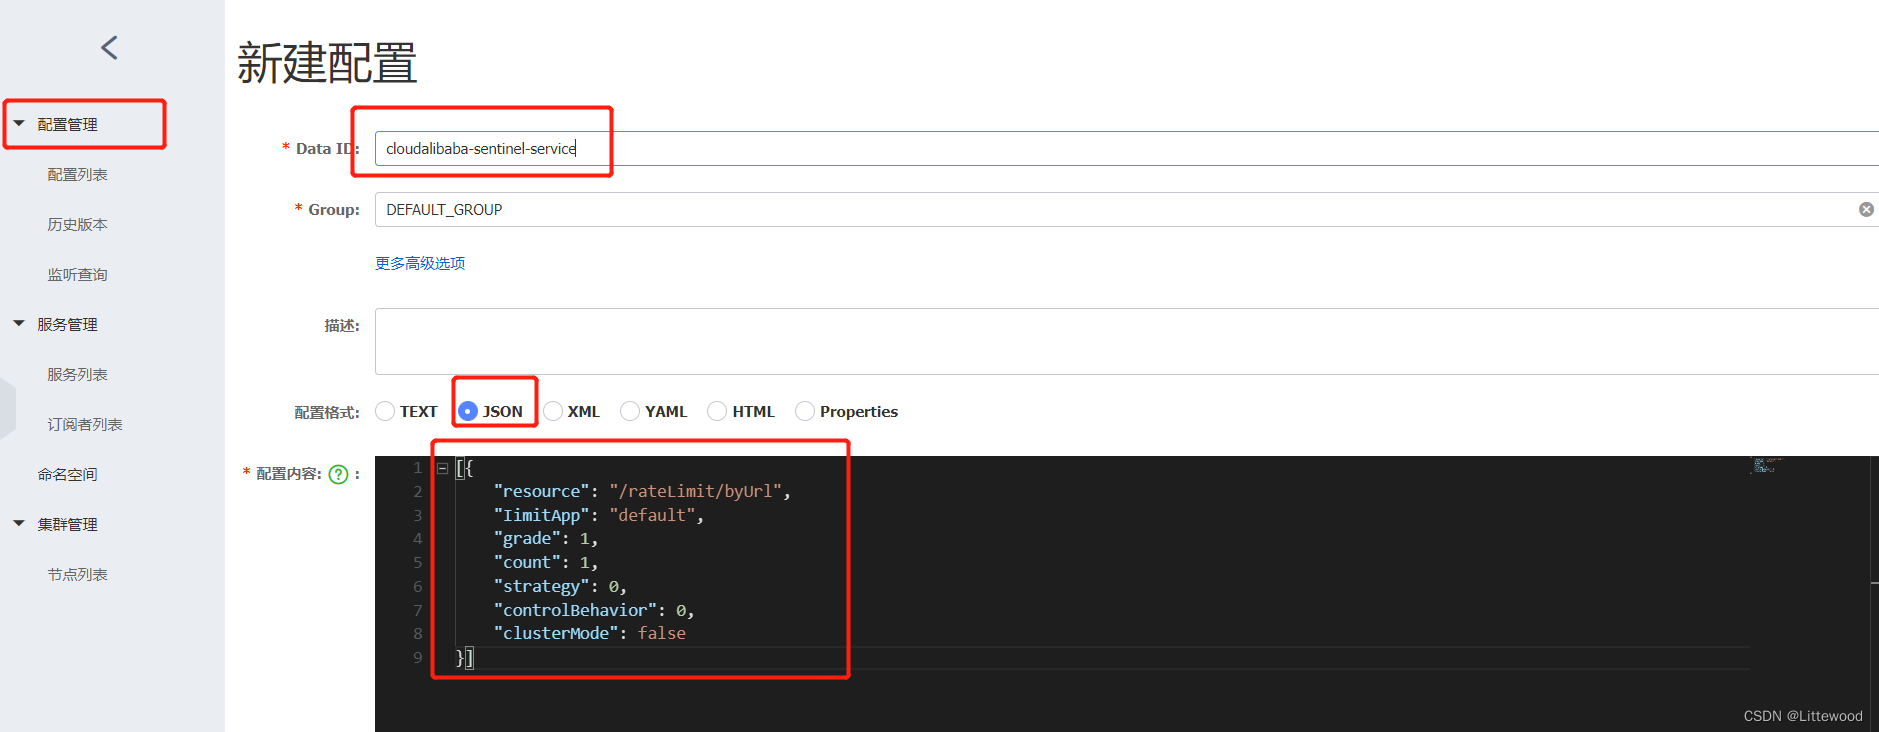Open 订阅者列表 in the sidebar
This screenshot has height=732, width=1879.
[85, 424]
